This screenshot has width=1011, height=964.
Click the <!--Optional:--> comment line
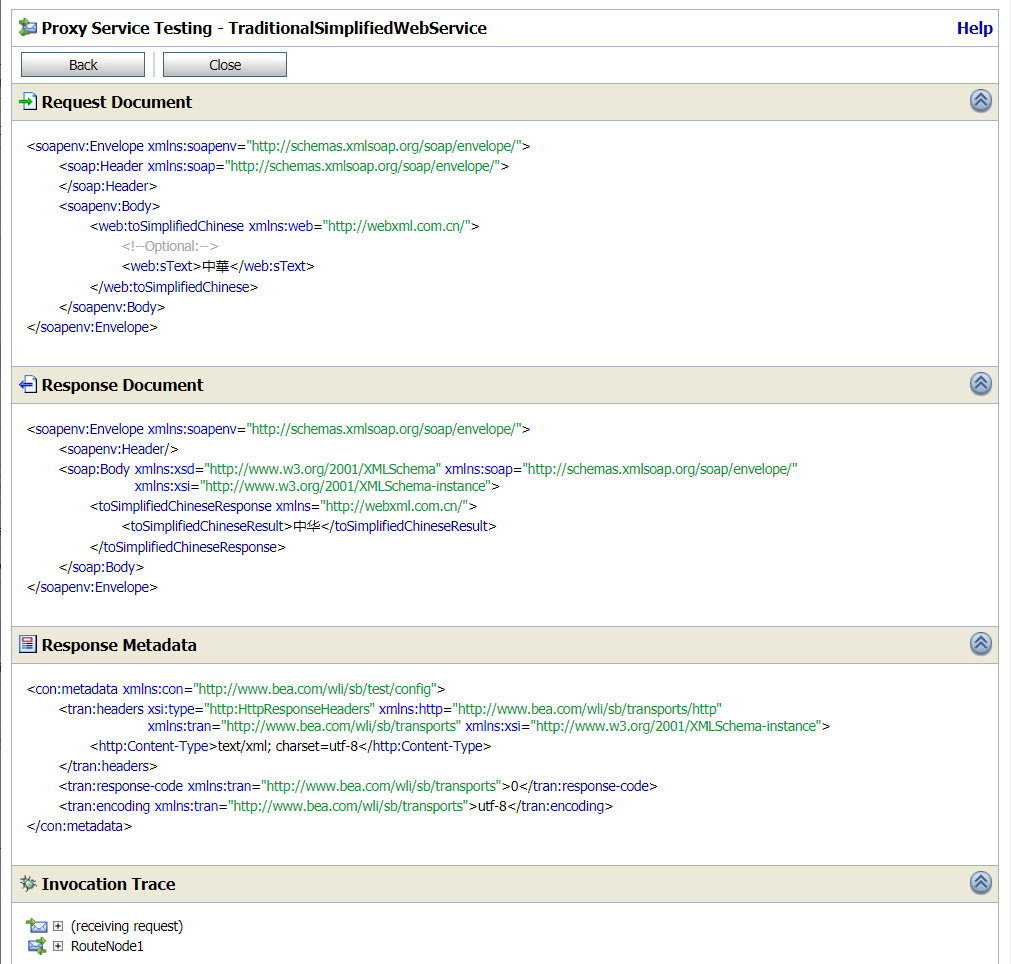[170, 246]
